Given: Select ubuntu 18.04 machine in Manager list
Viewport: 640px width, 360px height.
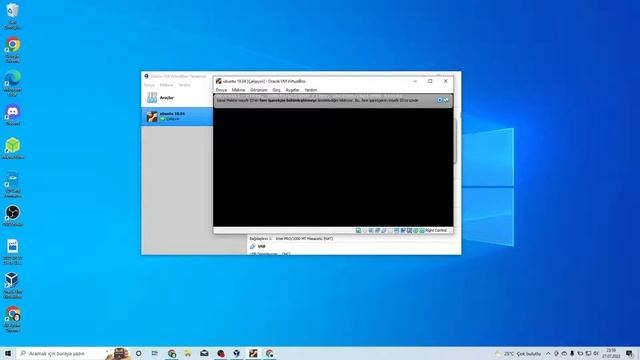Looking at the screenshot, I should pyautogui.click(x=177, y=116).
